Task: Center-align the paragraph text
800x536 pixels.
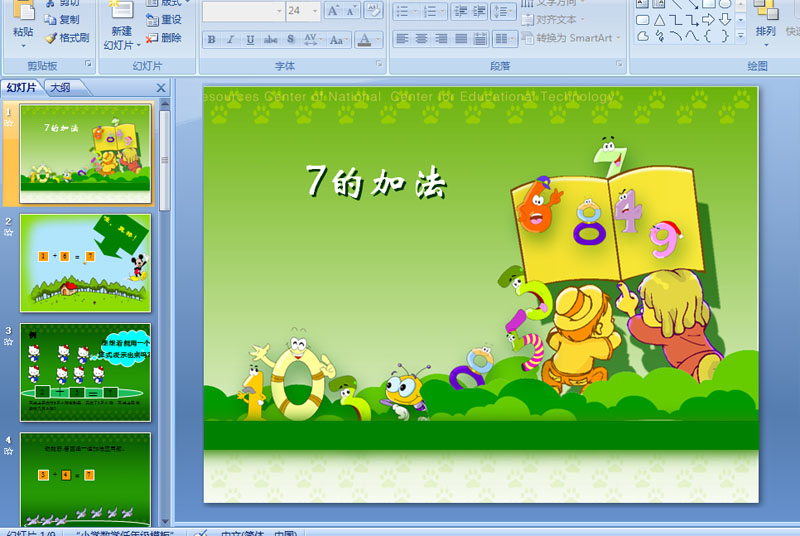Action: click(421, 38)
